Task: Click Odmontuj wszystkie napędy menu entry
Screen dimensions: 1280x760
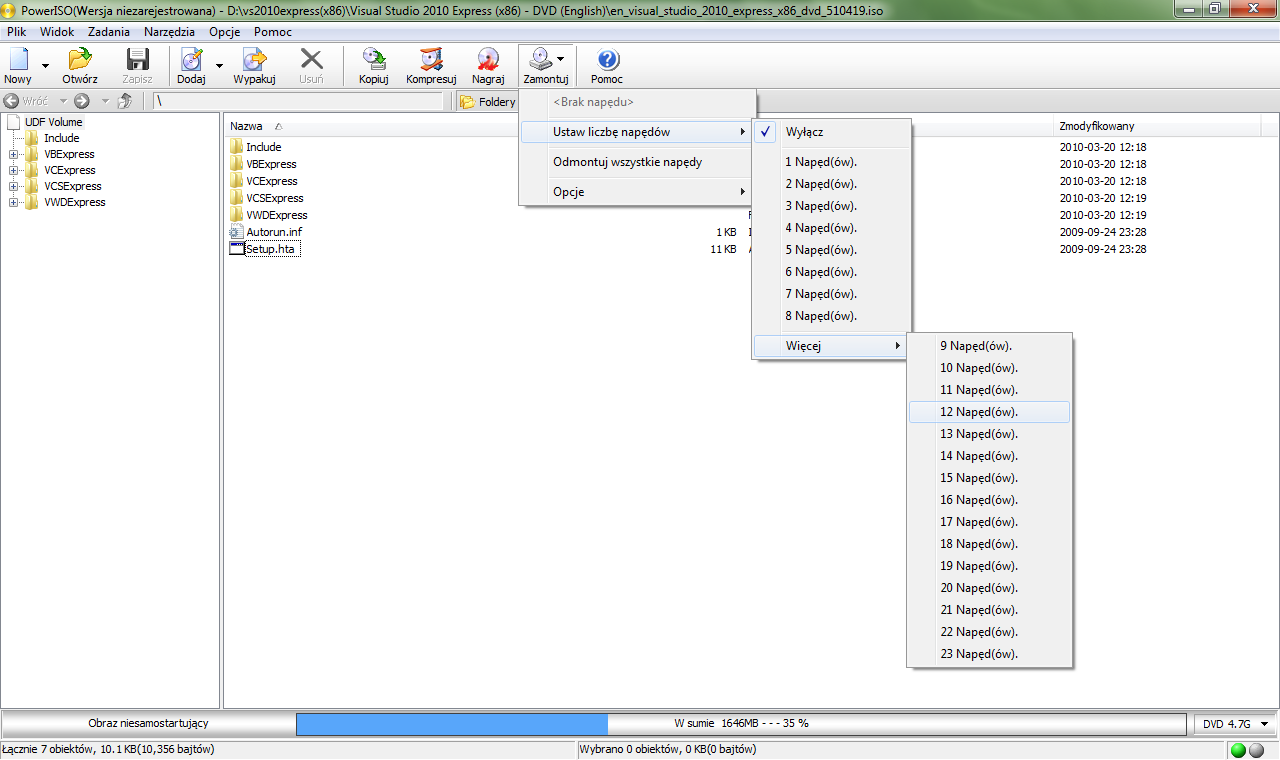Action: (627, 162)
